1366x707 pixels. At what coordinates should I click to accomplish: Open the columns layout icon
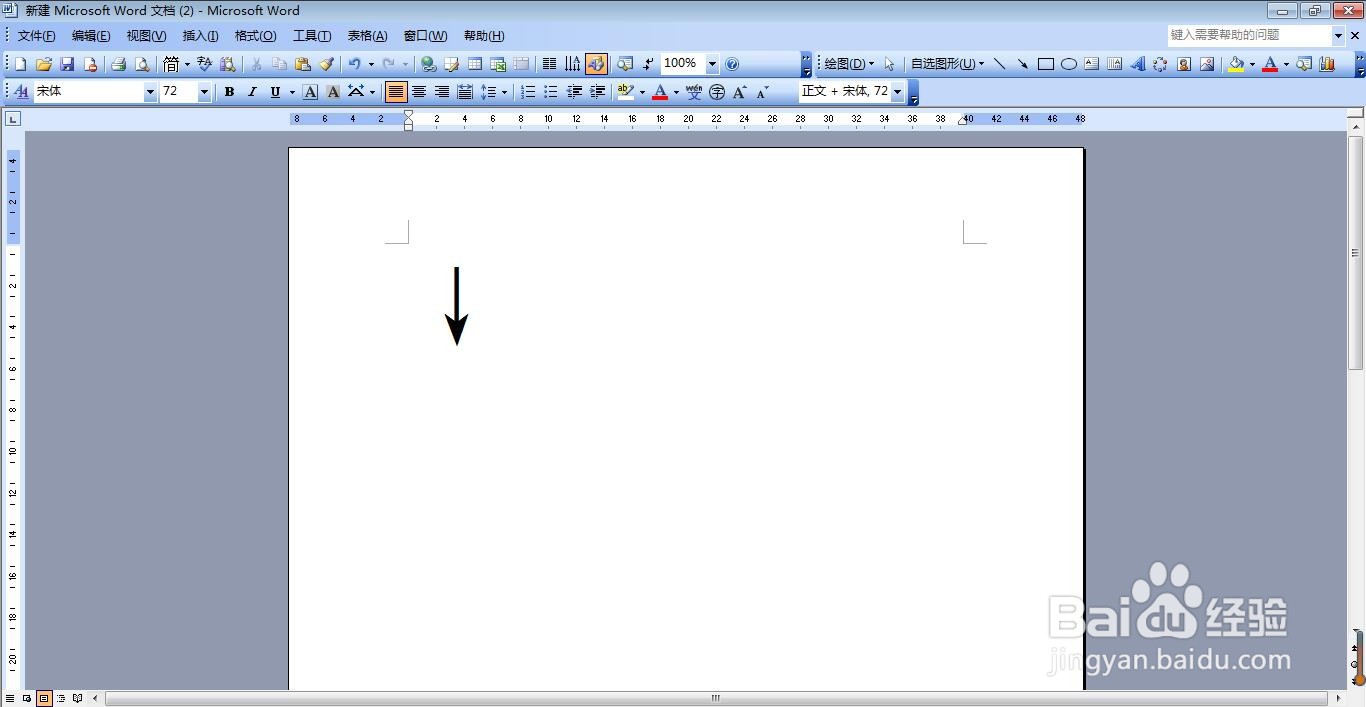pyautogui.click(x=549, y=64)
